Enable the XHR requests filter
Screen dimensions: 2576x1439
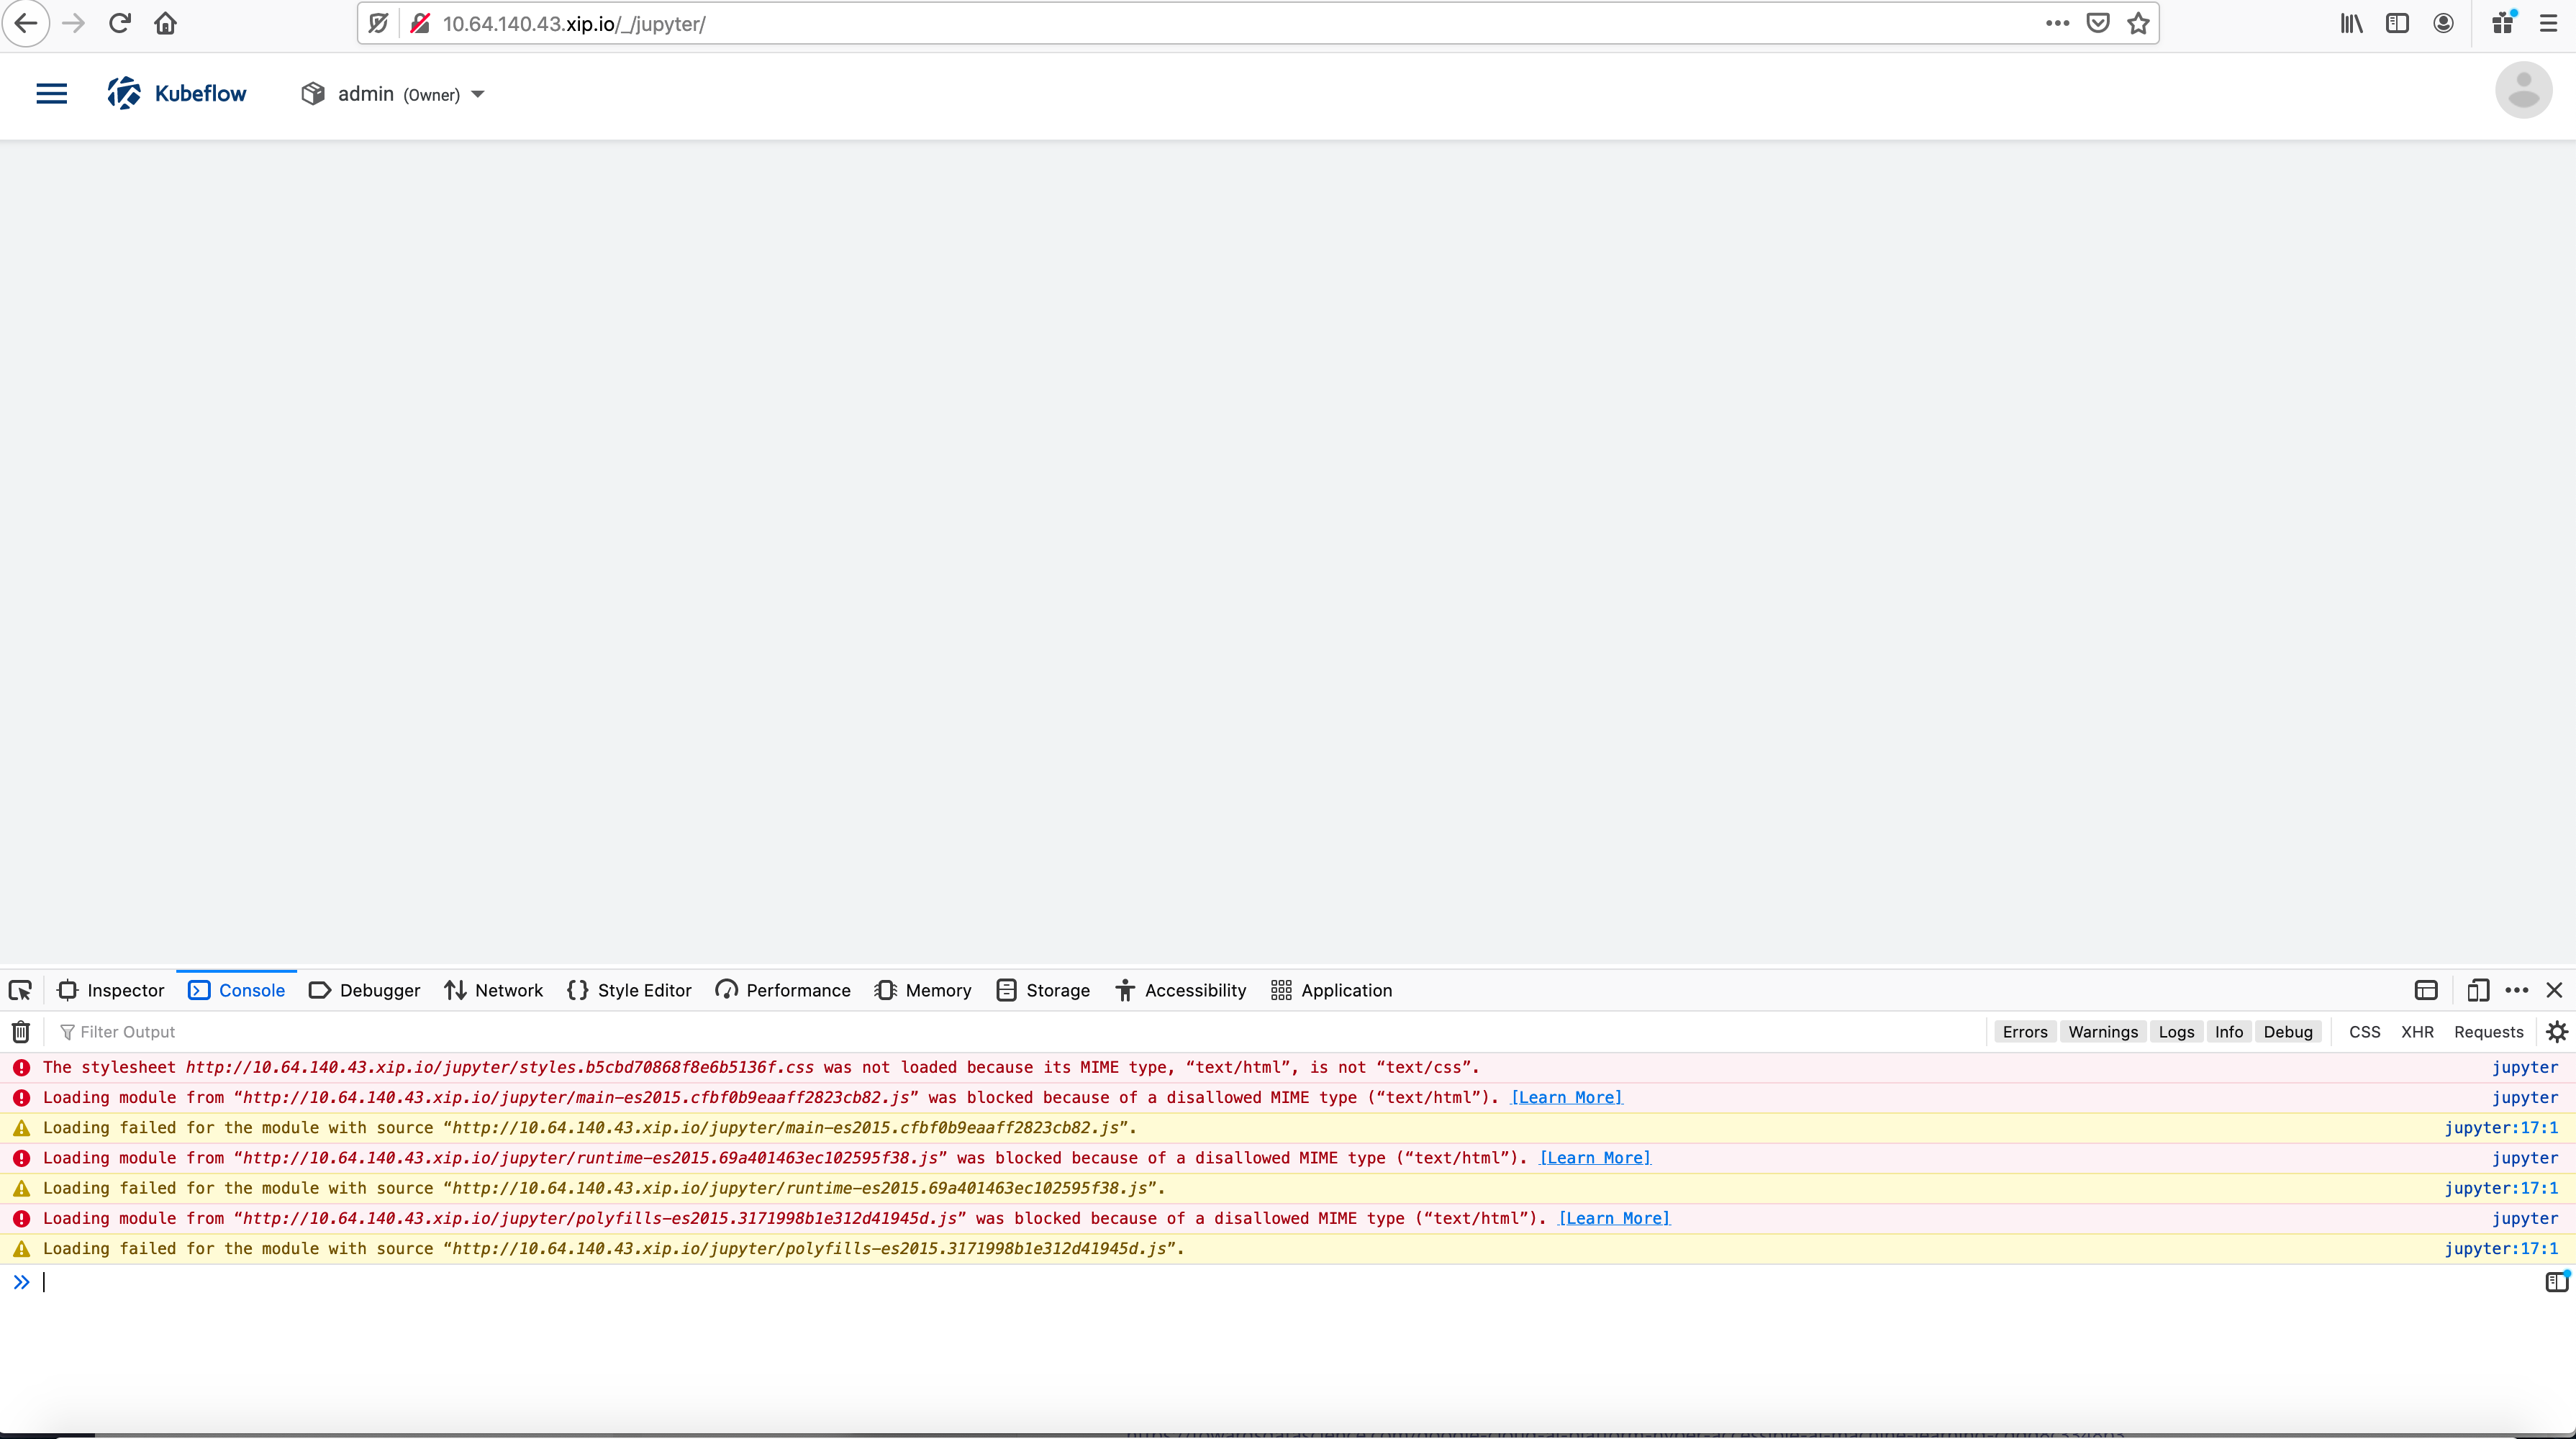[2418, 1031]
